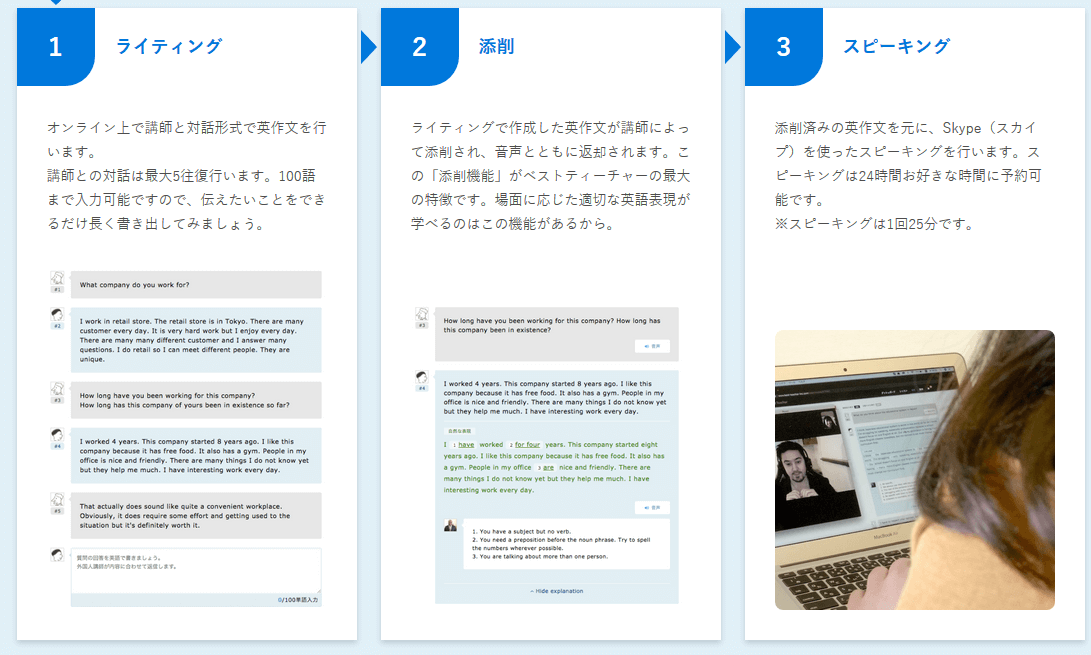Click the paragraph starting ライティングで作成した英作文
Image resolution: width=1091 pixels, height=655 pixels.
coord(550,175)
